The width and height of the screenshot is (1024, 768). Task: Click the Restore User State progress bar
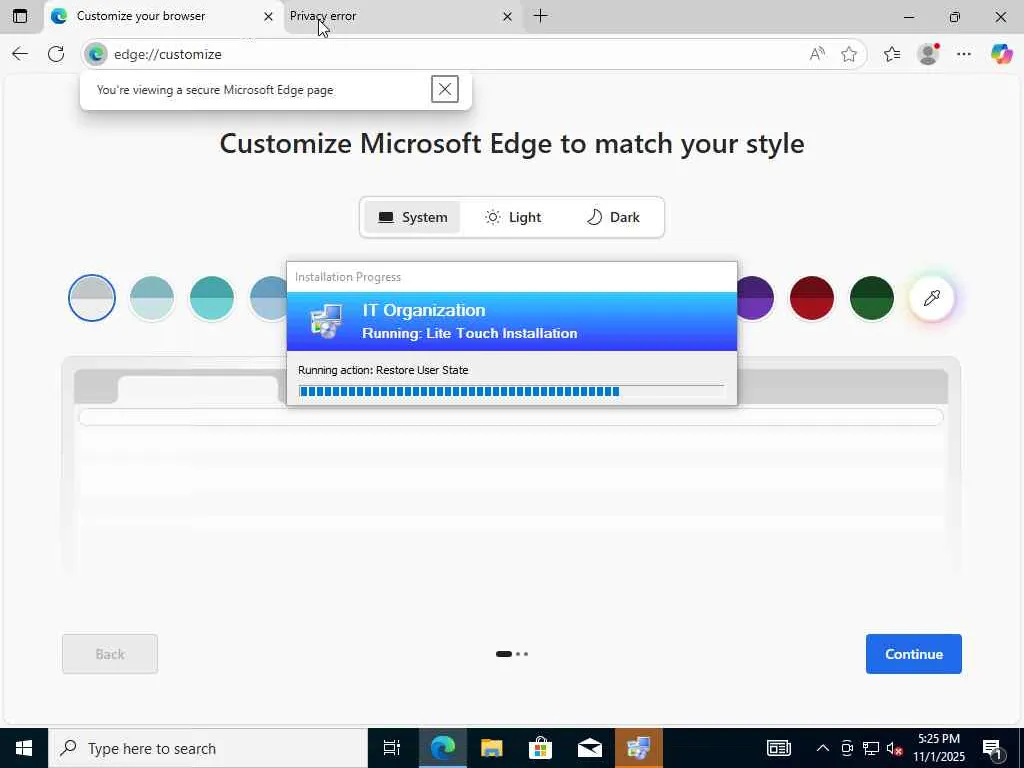point(511,391)
